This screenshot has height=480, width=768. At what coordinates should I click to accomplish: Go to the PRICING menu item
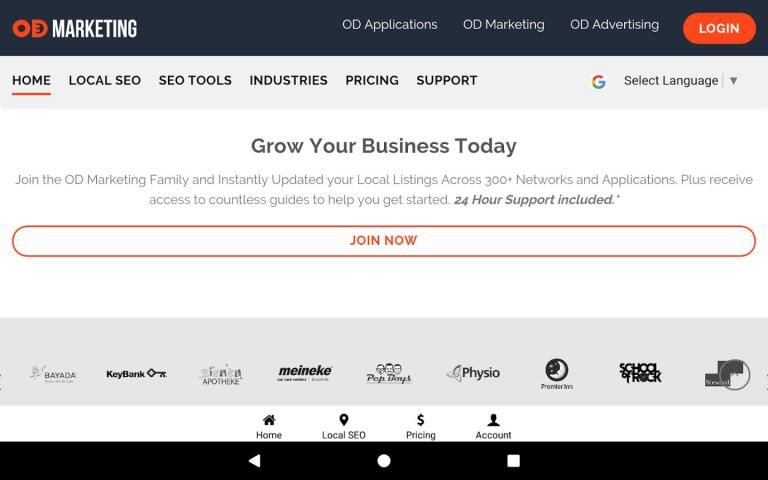click(x=372, y=80)
